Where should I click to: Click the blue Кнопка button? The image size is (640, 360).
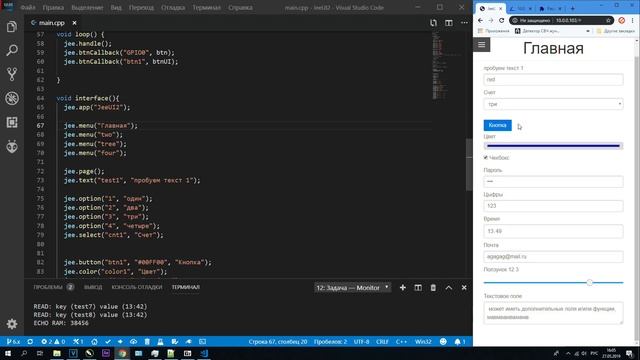498,125
